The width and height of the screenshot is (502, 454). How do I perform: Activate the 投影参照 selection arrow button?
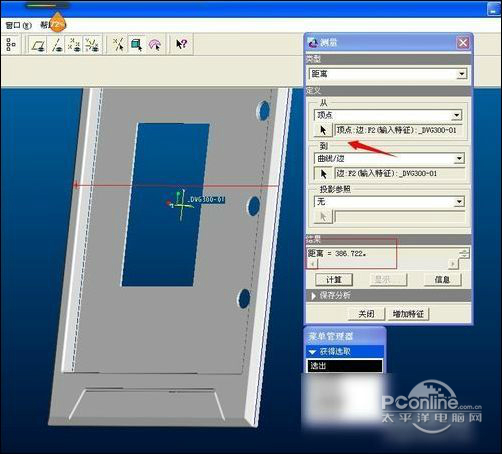(x=323, y=217)
